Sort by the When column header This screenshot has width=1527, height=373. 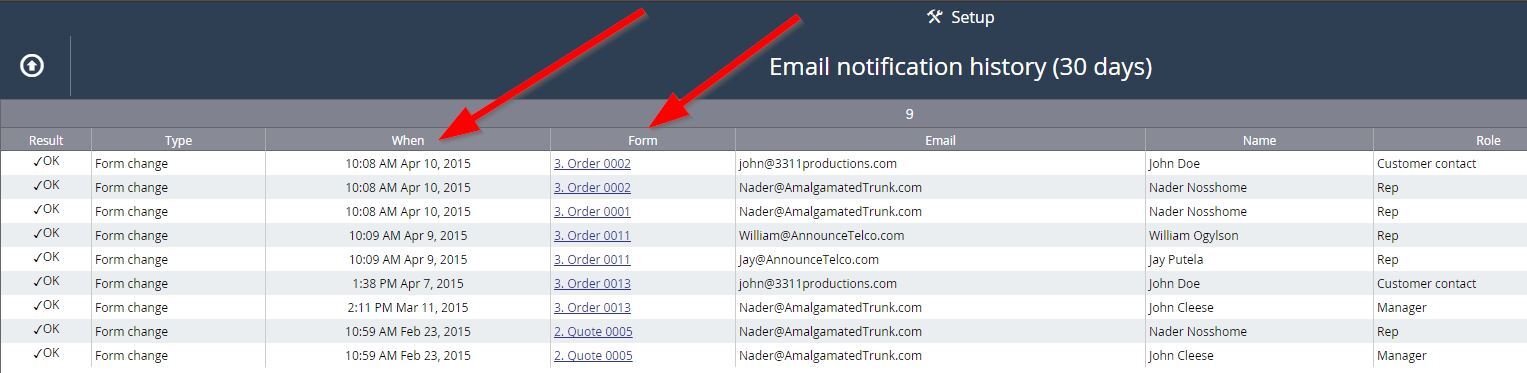pyautogui.click(x=408, y=140)
